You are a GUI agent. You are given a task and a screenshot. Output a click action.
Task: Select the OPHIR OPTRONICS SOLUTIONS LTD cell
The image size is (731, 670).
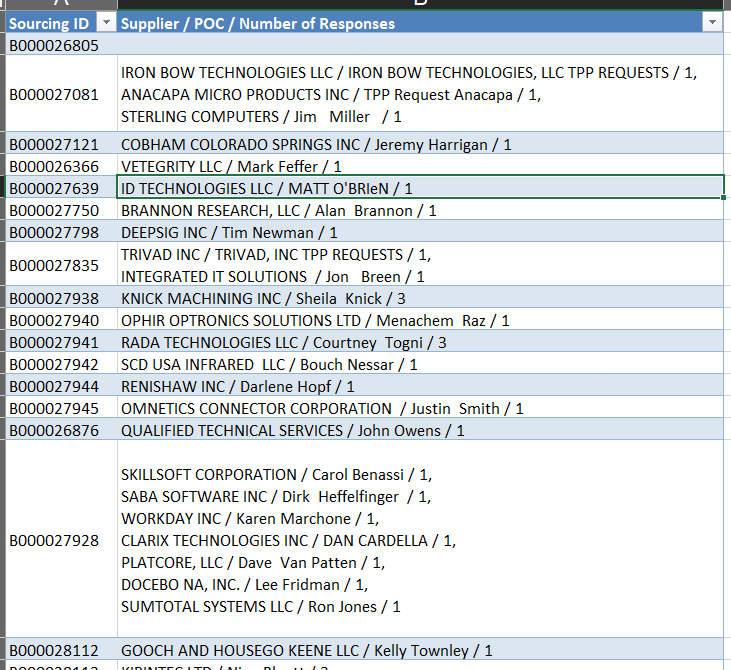420,319
